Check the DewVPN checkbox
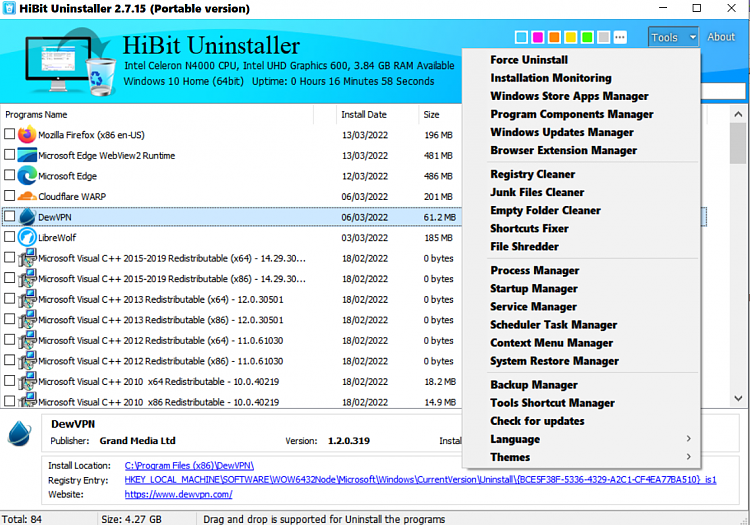The height and width of the screenshot is (525, 750). [10, 216]
